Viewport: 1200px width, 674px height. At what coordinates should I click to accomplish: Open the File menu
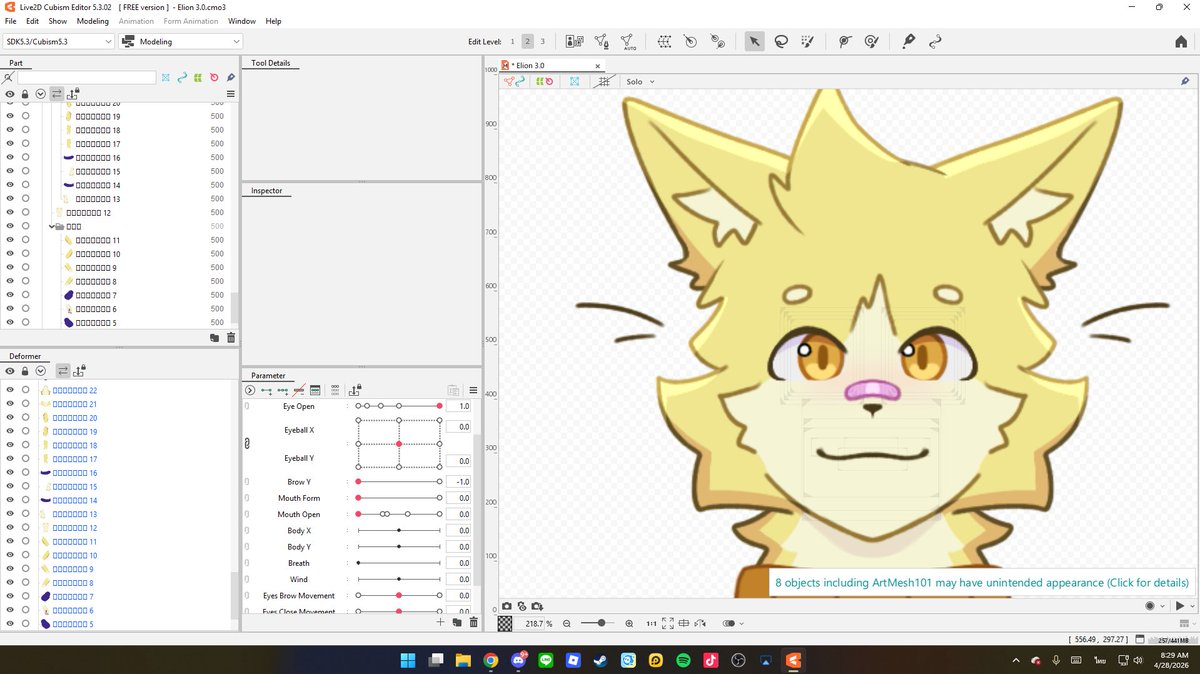(x=10, y=21)
